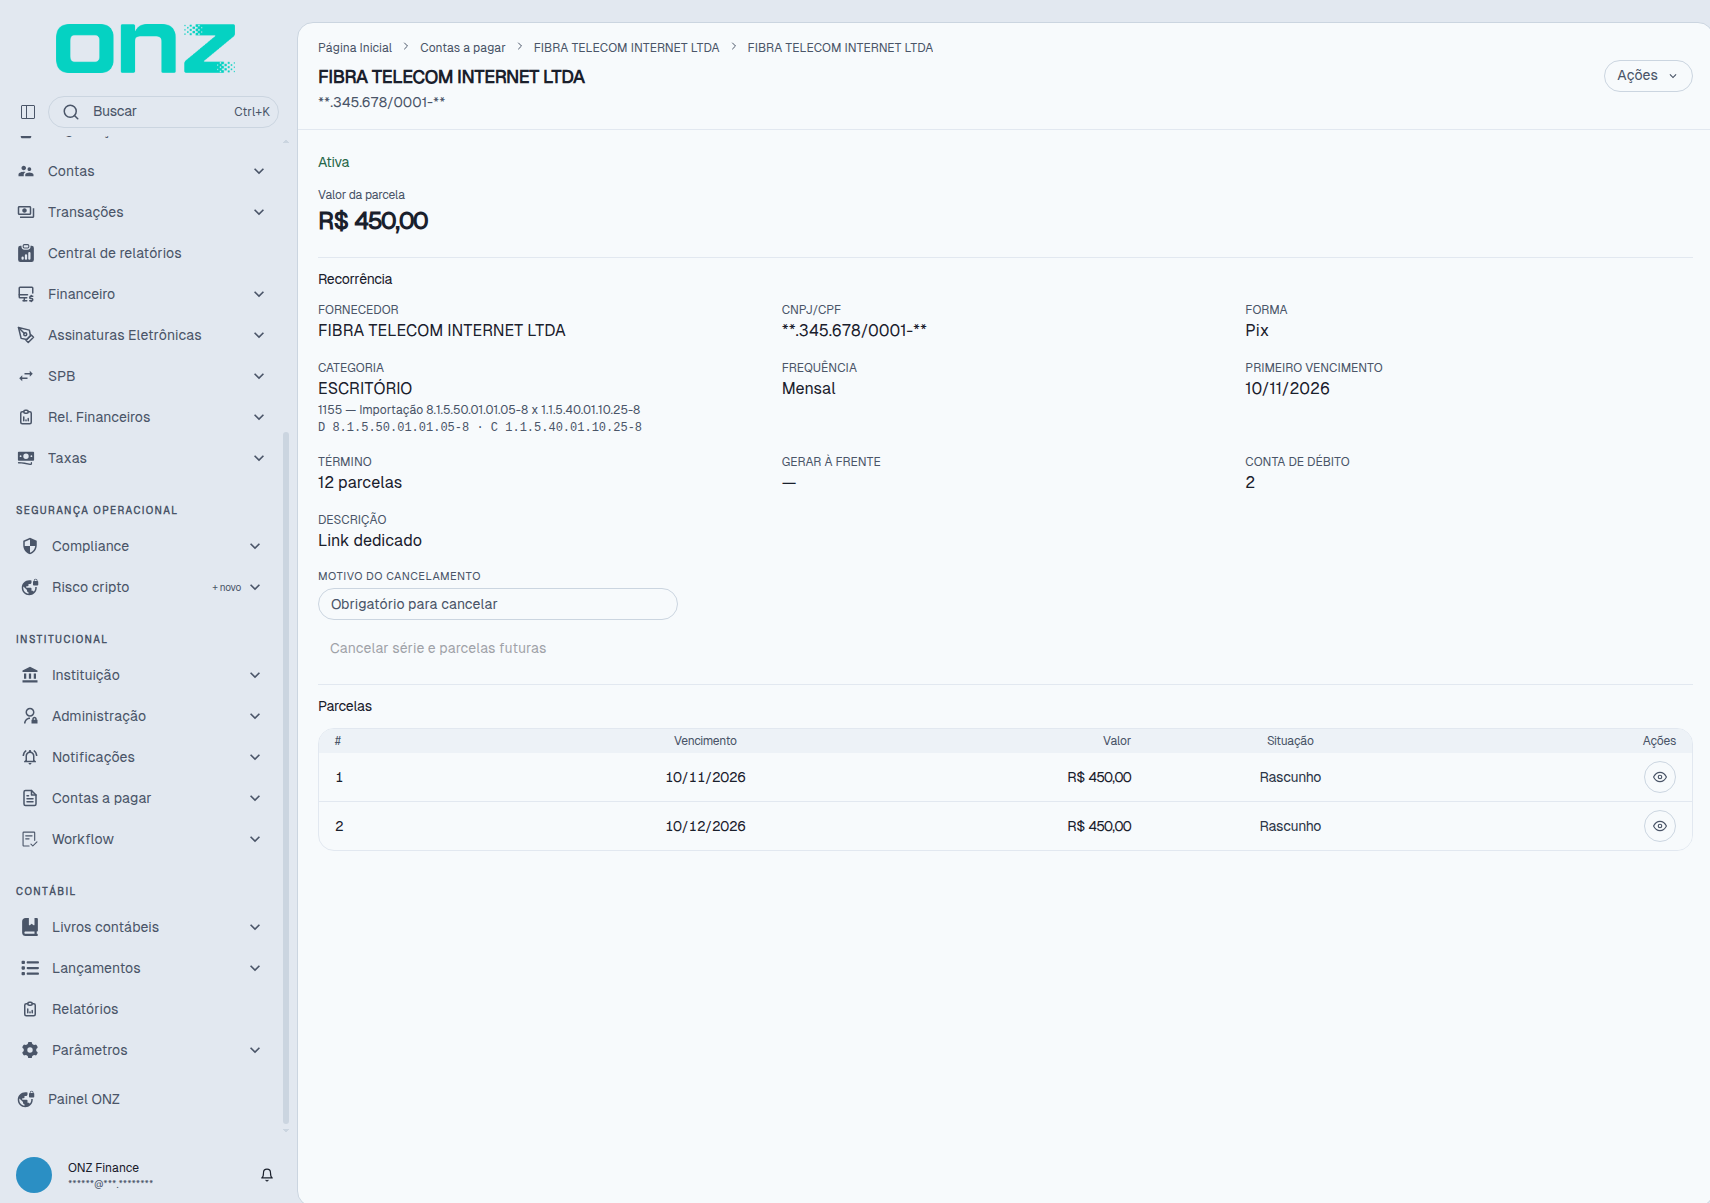This screenshot has width=1710, height=1203.
Task: View parcela 1 with eye icon
Action: click(1660, 777)
